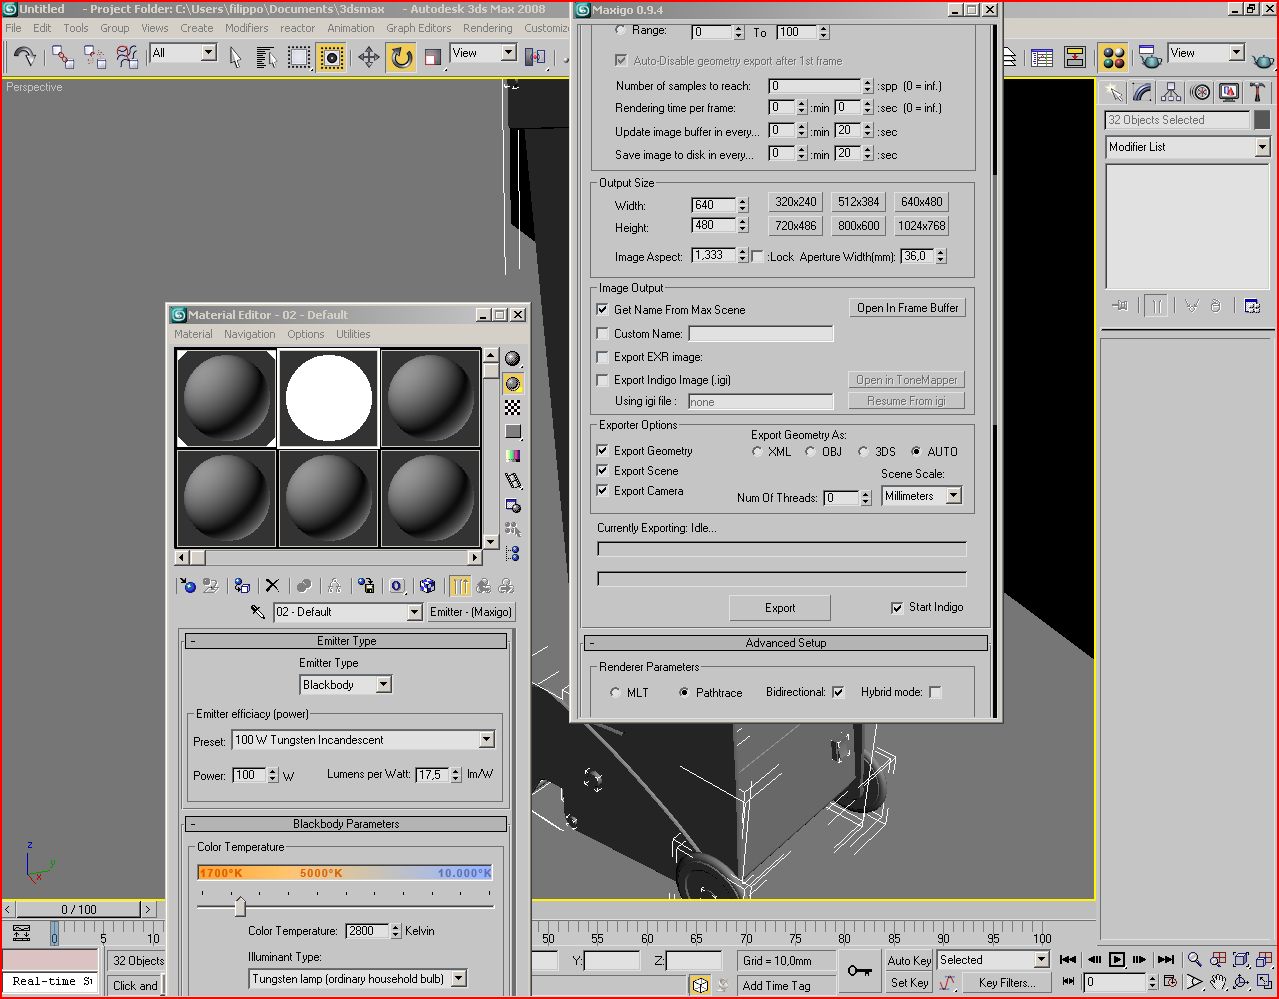Toggle Backlight icon in Material Editor
Viewport: 1279px width, 999px height.
pyautogui.click(x=513, y=383)
